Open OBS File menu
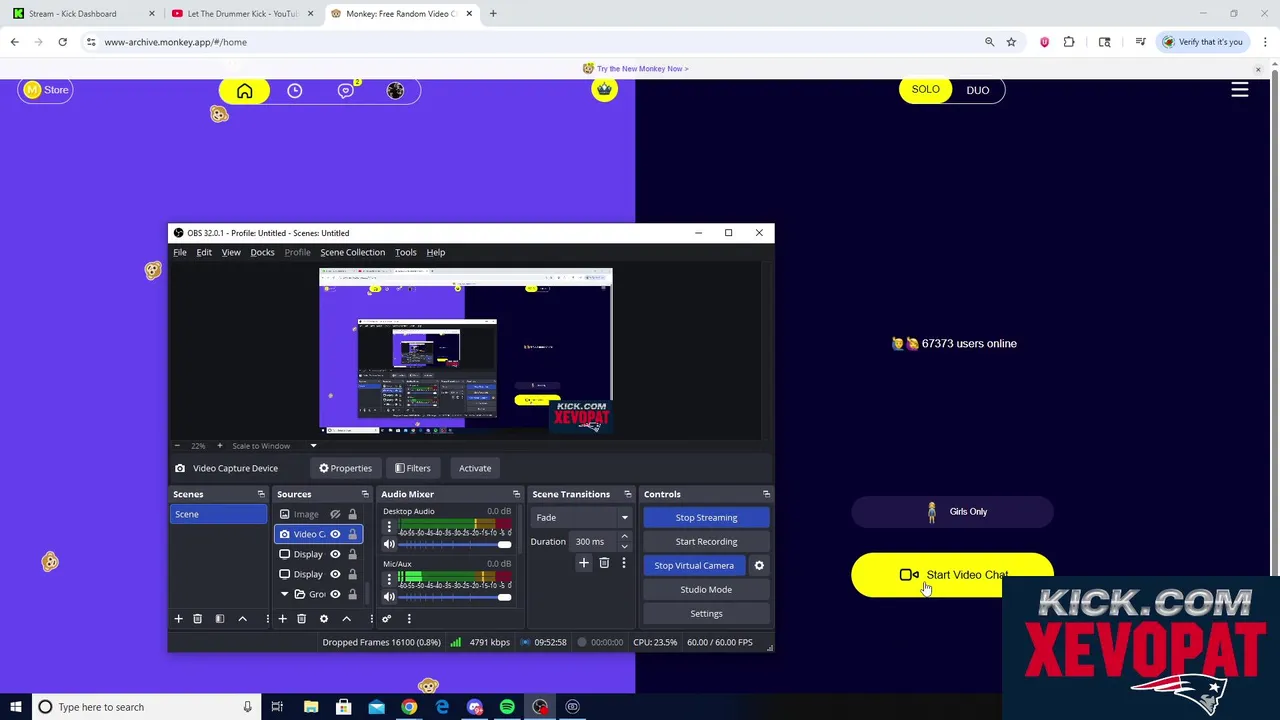 coord(180,252)
